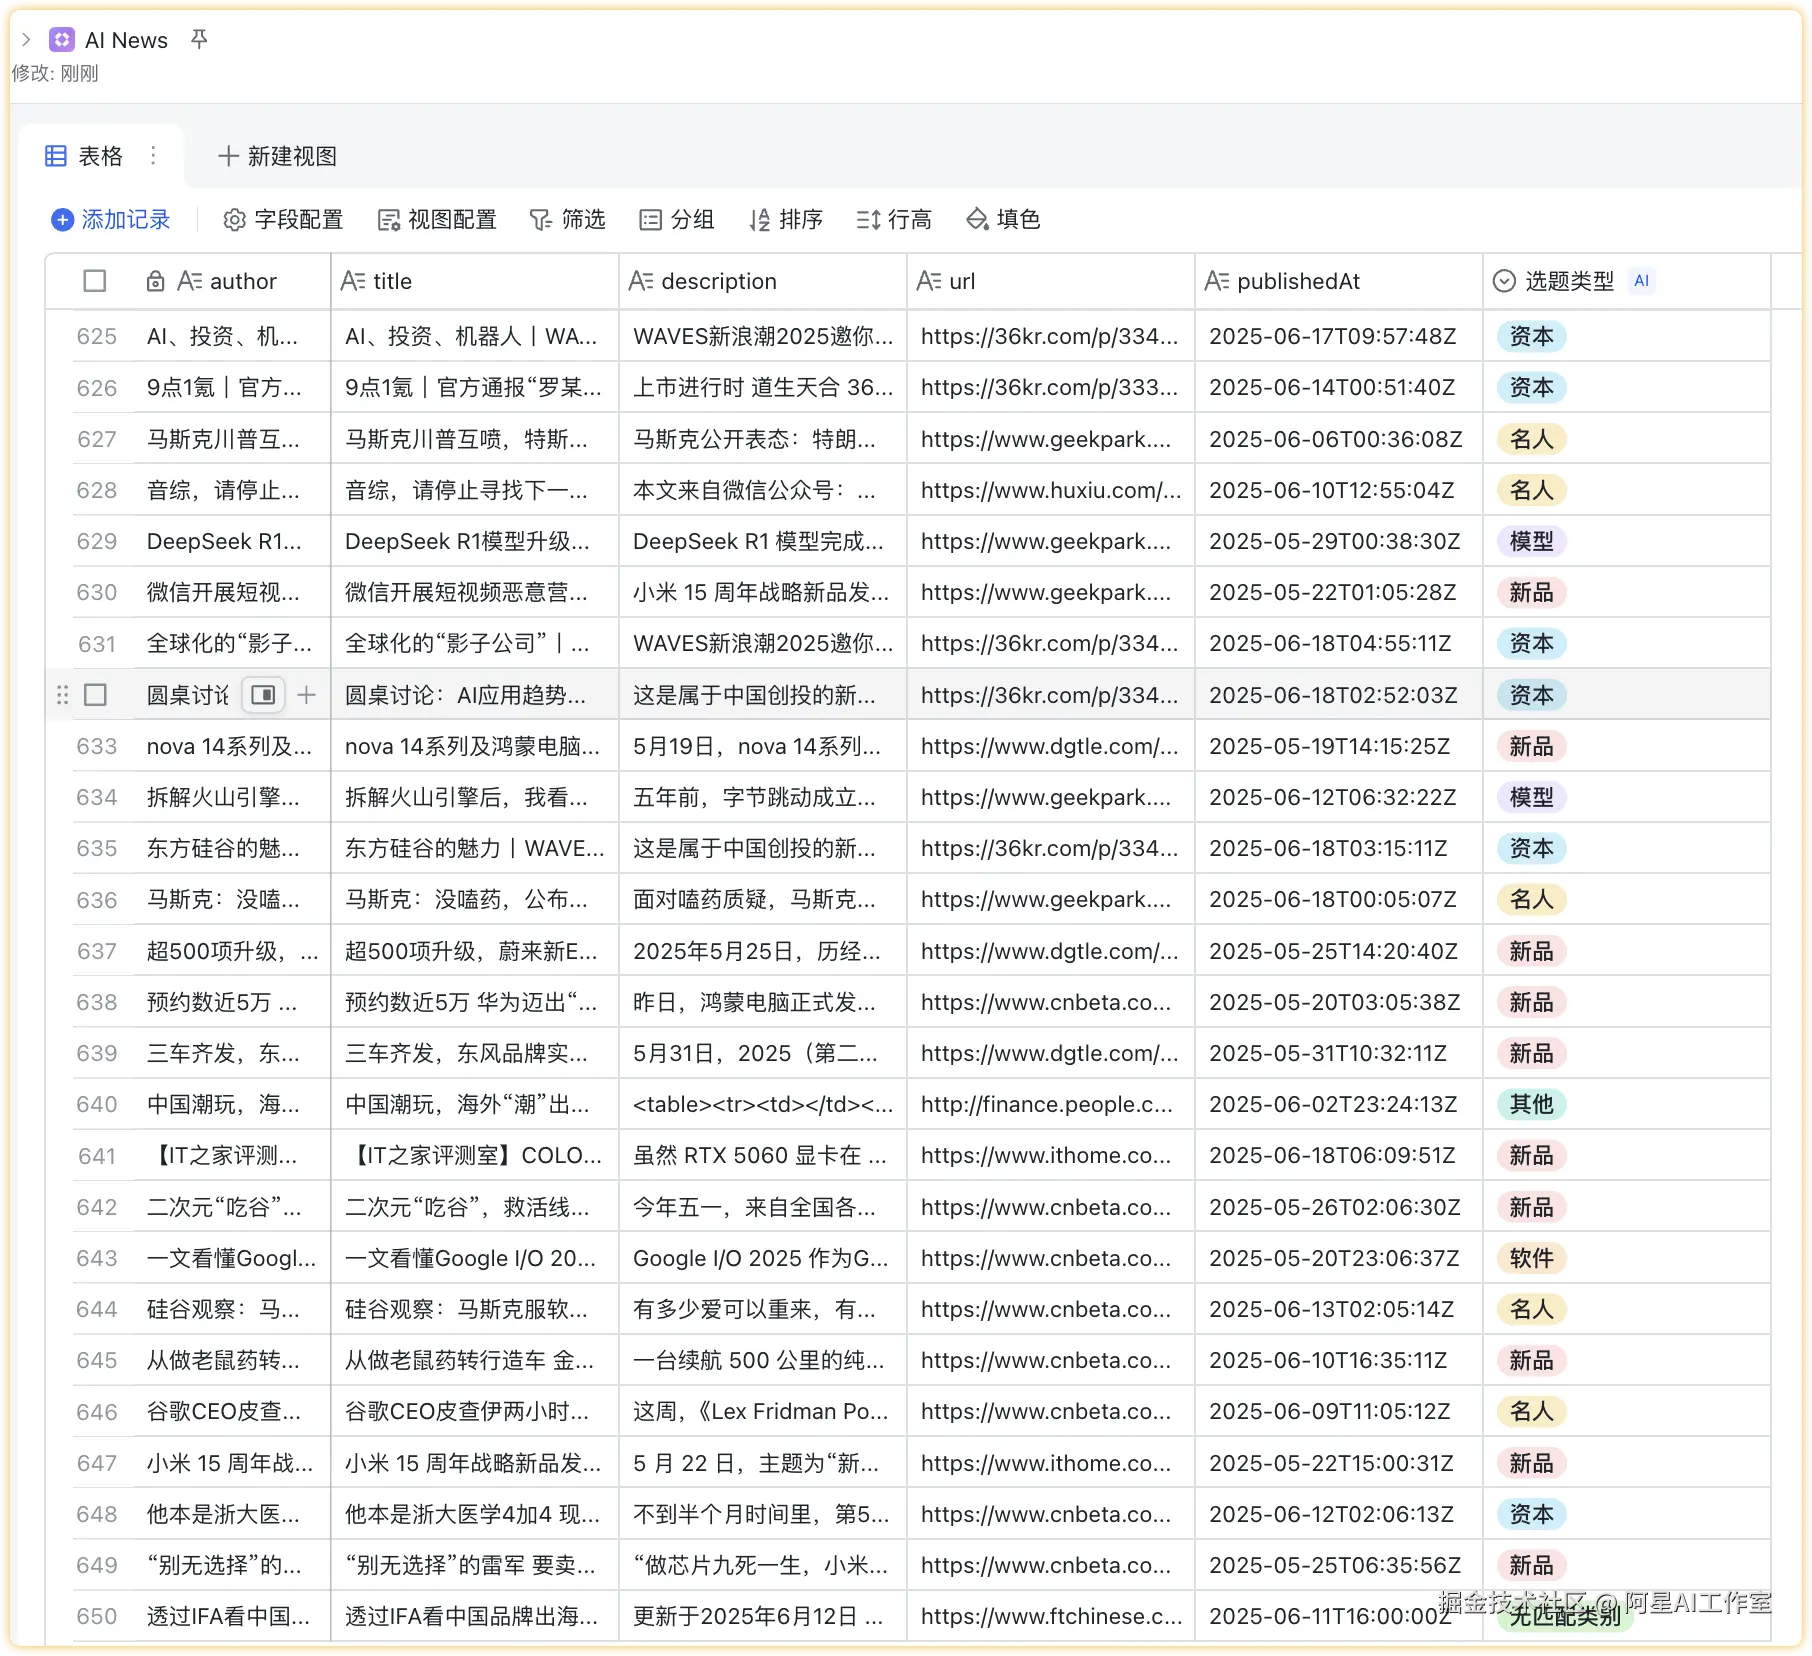This screenshot has width=1812, height=1656.
Task: Select the title cell 东方硅谷的魅力
Action: 475,848
